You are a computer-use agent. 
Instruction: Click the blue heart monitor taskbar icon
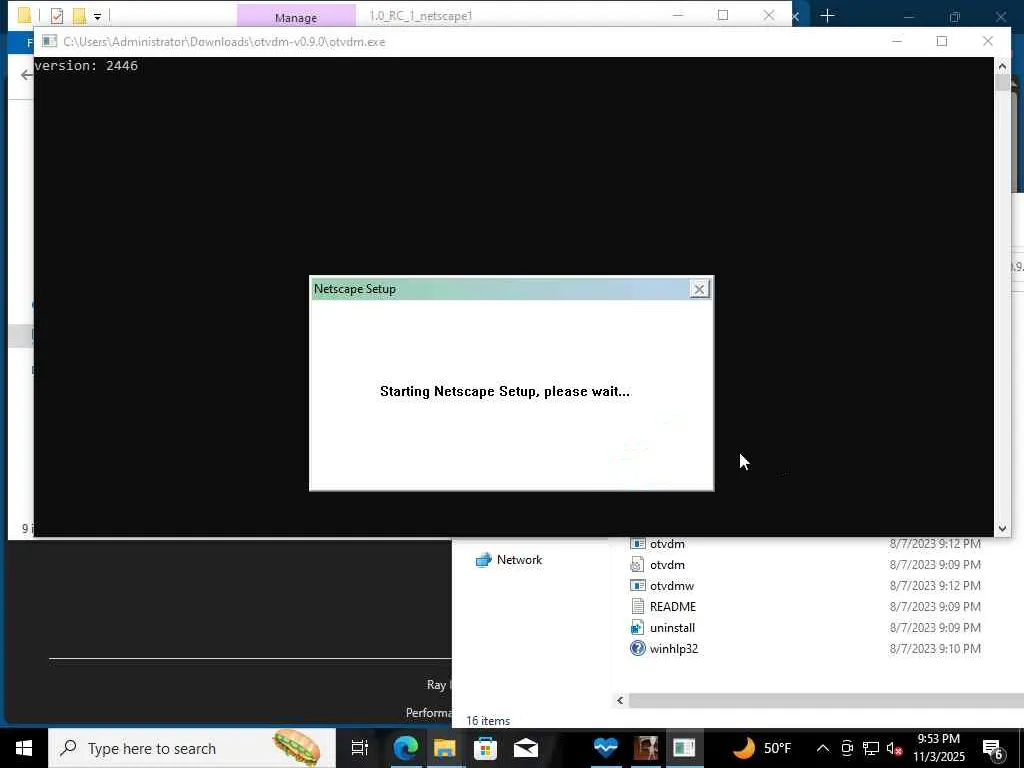coord(605,748)
